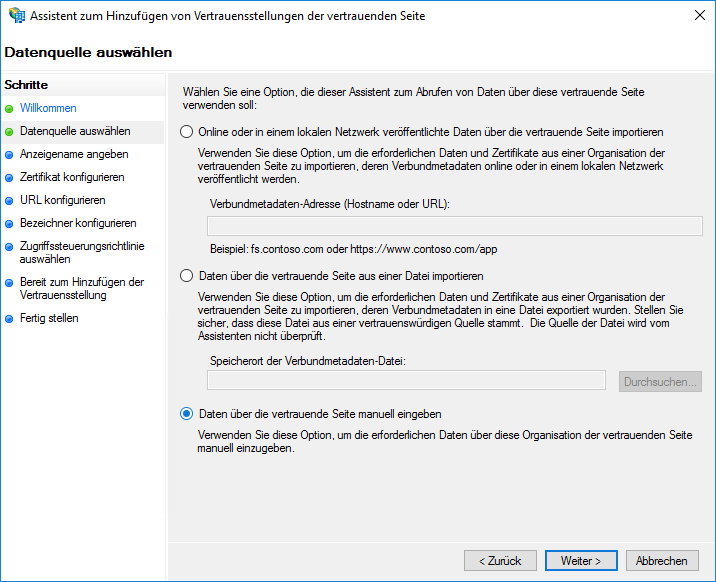
Task: Click the blue bullet beside Zertifikat konfigurieren
Action: click(x=10, y=178)
